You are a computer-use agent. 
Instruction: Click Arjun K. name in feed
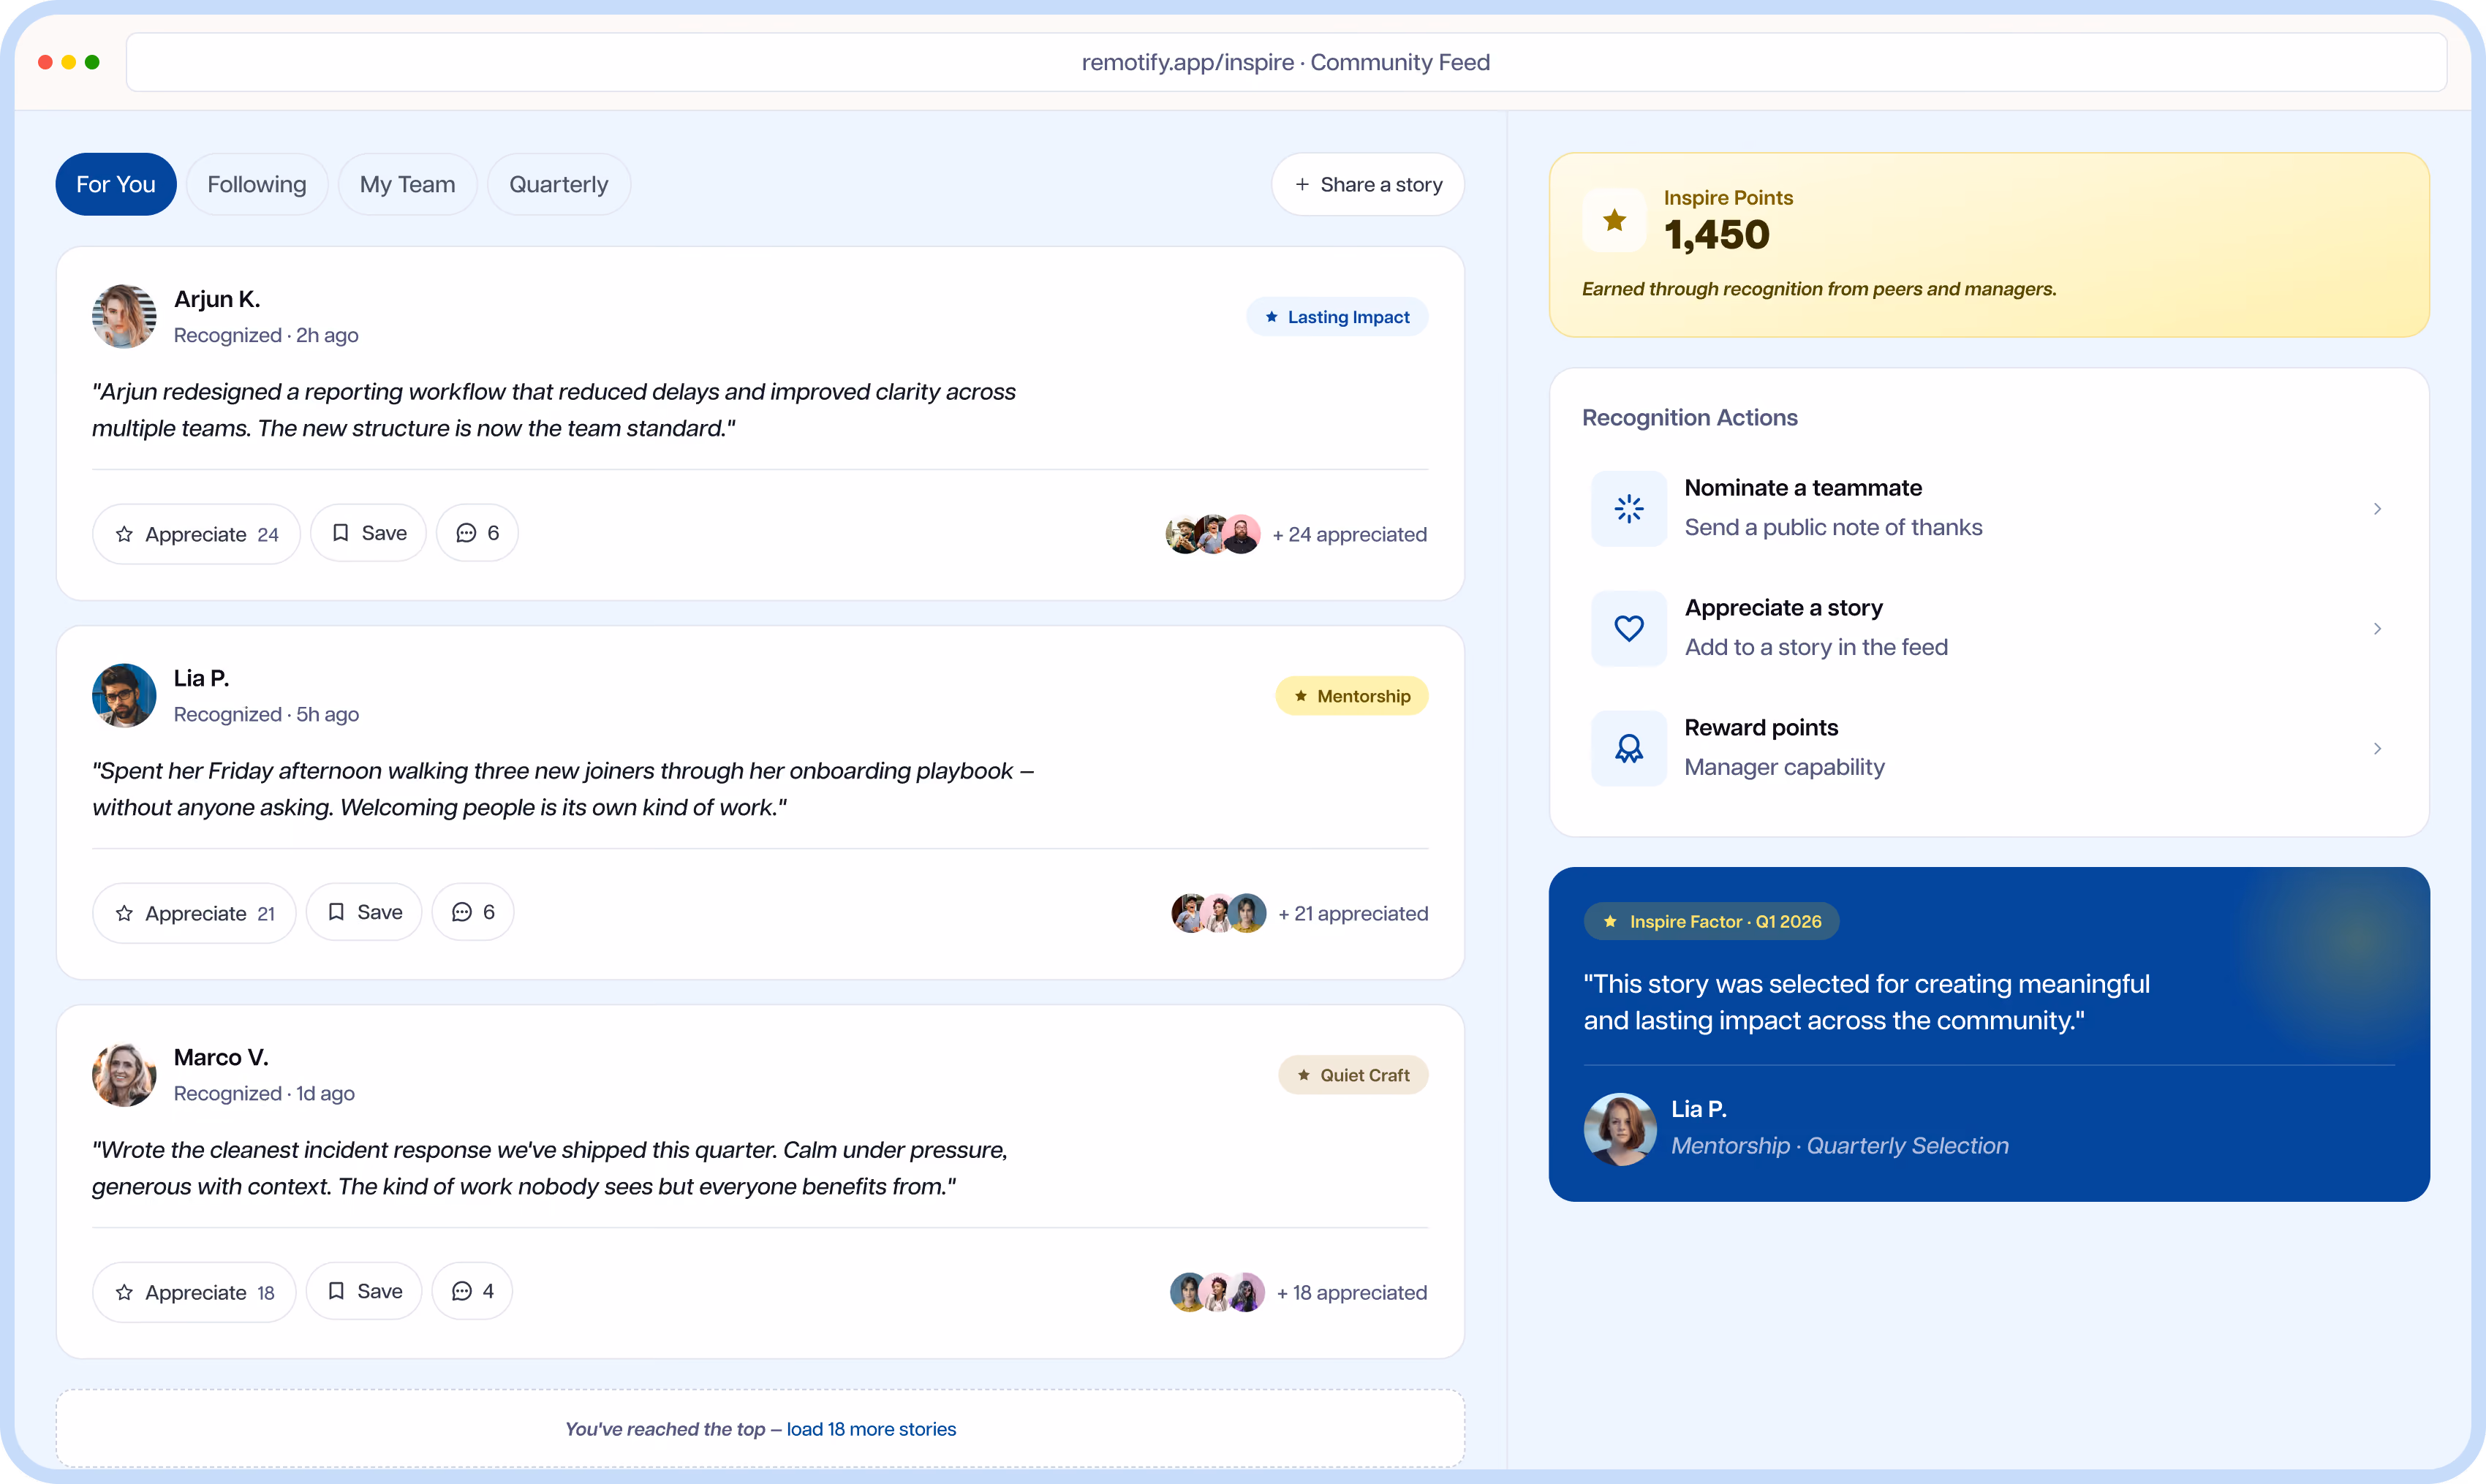point(217,299)
